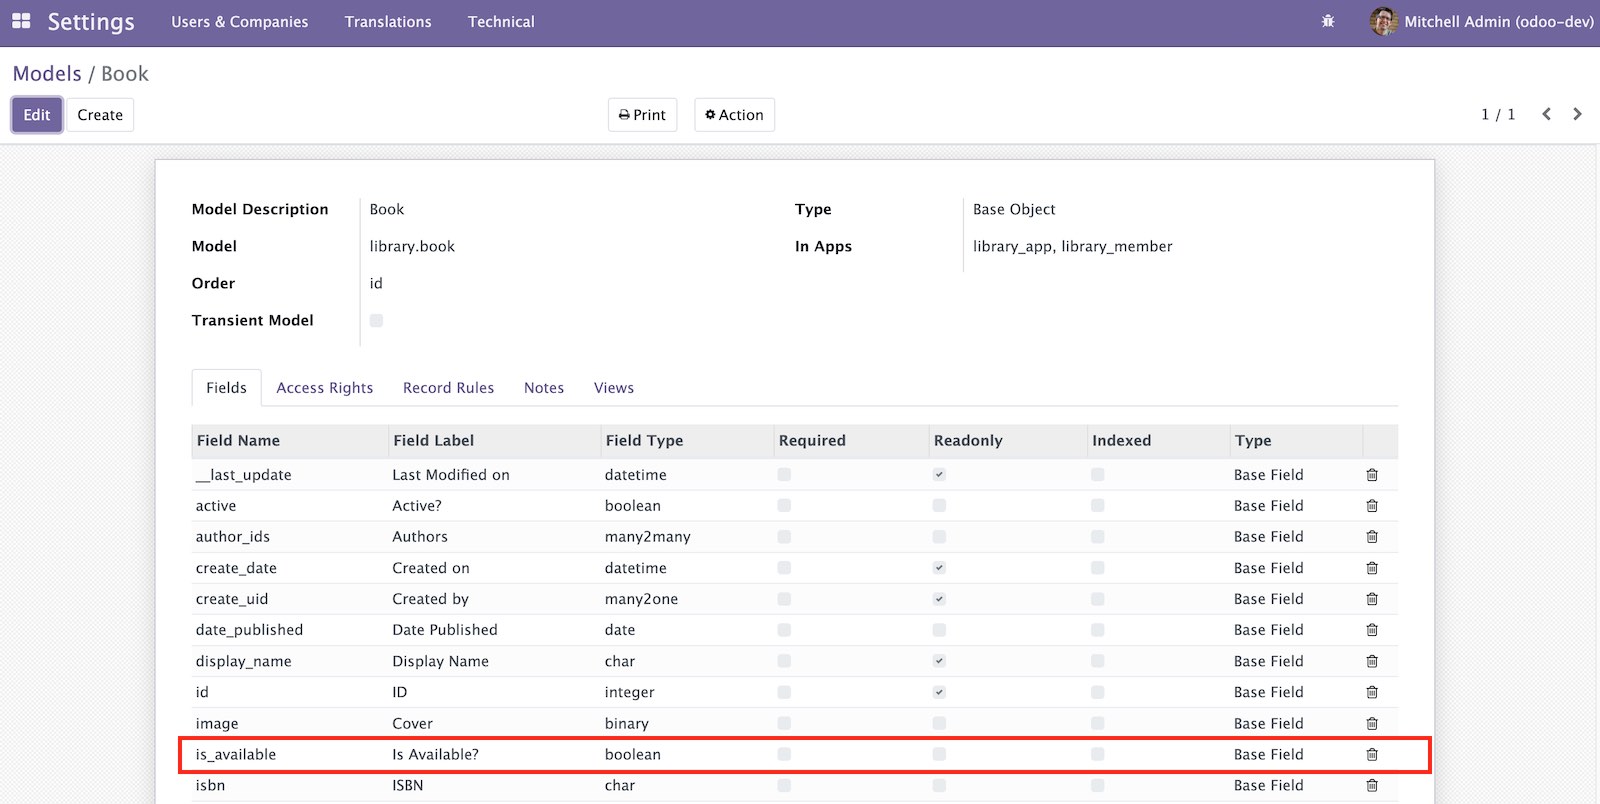Click the 1 / 1 pager counter
The width and height of the screenshot is (1600, 804).
pos(1498,115)
